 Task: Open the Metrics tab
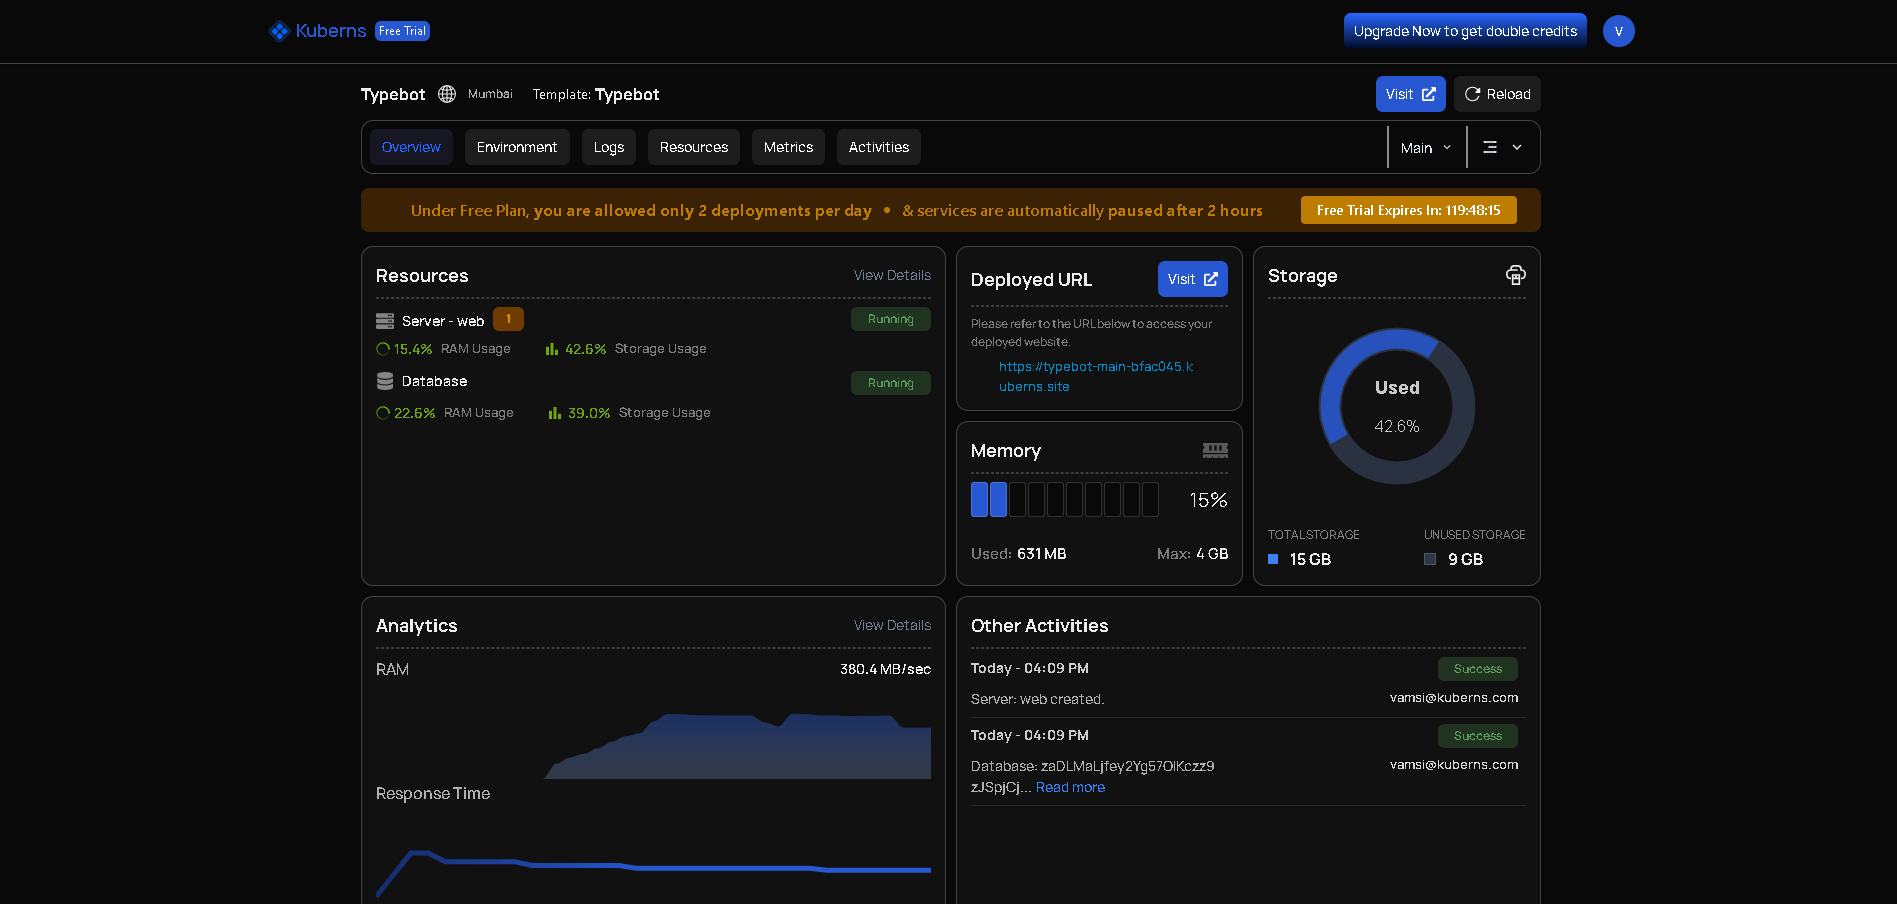pyautogui.click(x=787, y=146)
